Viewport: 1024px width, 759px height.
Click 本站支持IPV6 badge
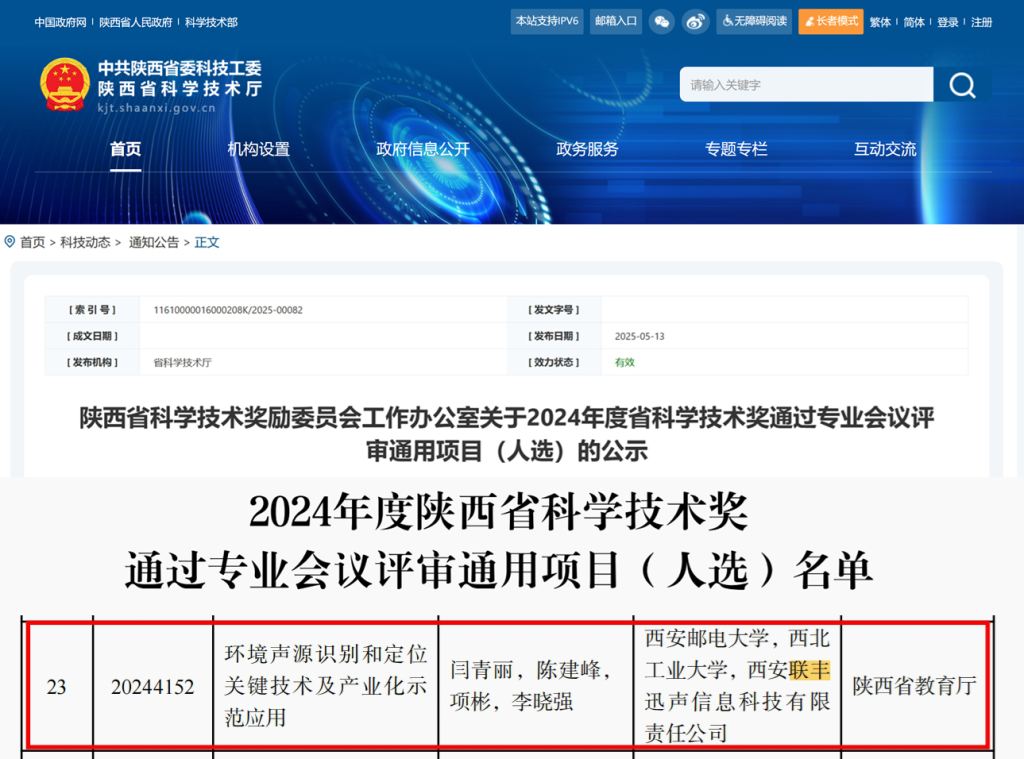click(x=547, y=22)
